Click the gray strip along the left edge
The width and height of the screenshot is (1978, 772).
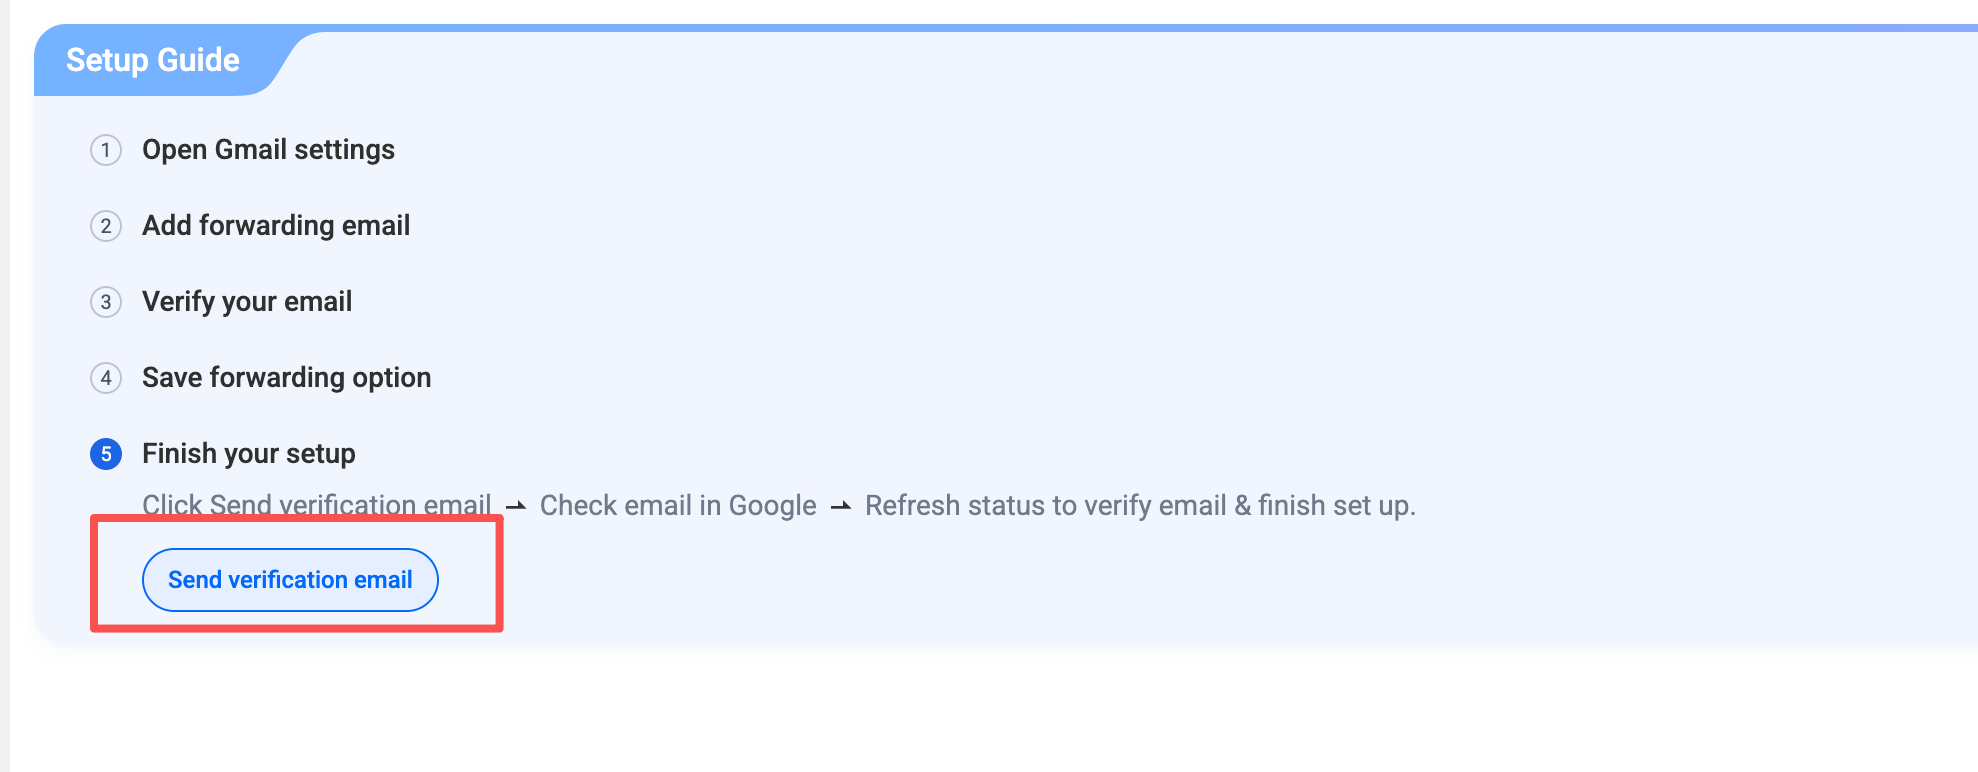pyautogui.click(x=4, y=400)
